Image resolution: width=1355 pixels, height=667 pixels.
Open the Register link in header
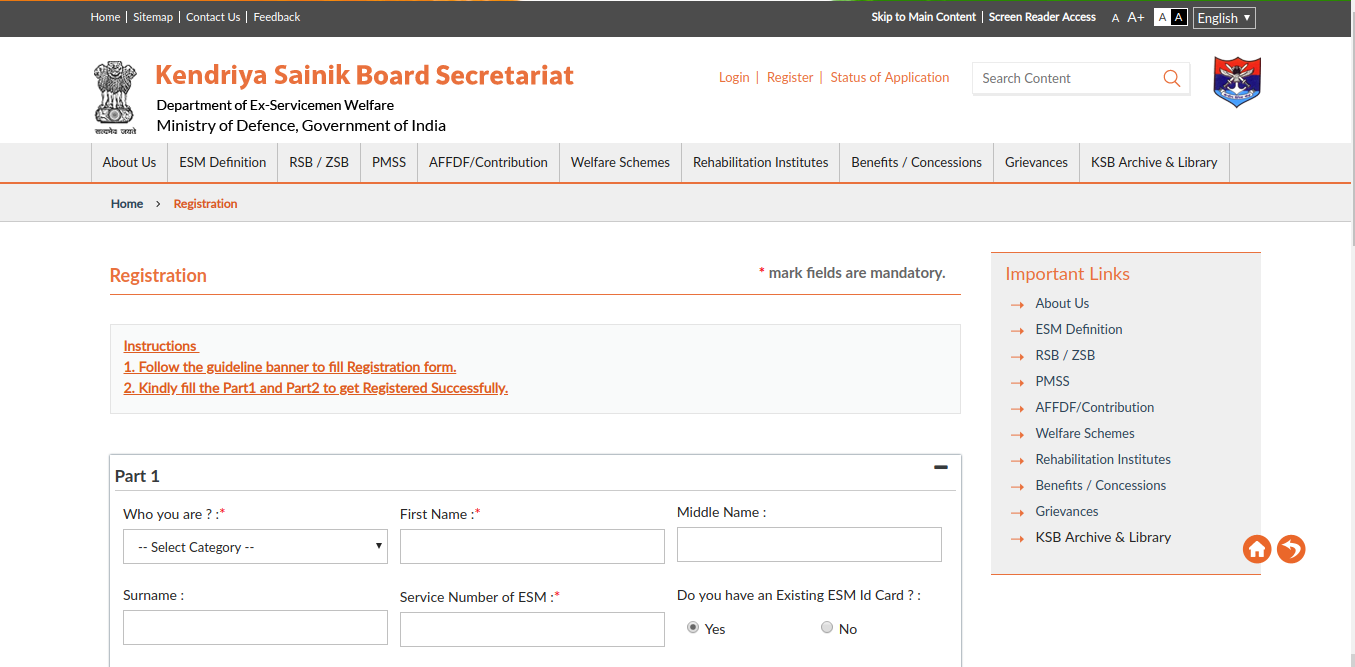click(x=790, y=77)
